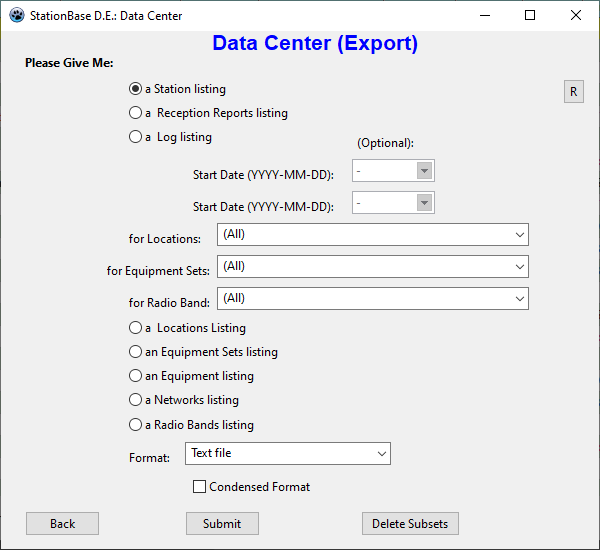Image resolution: width=600 pixels, height=550 pixels.
Task: Enable the Condensed Format checkbox
Action: (200, 487)
